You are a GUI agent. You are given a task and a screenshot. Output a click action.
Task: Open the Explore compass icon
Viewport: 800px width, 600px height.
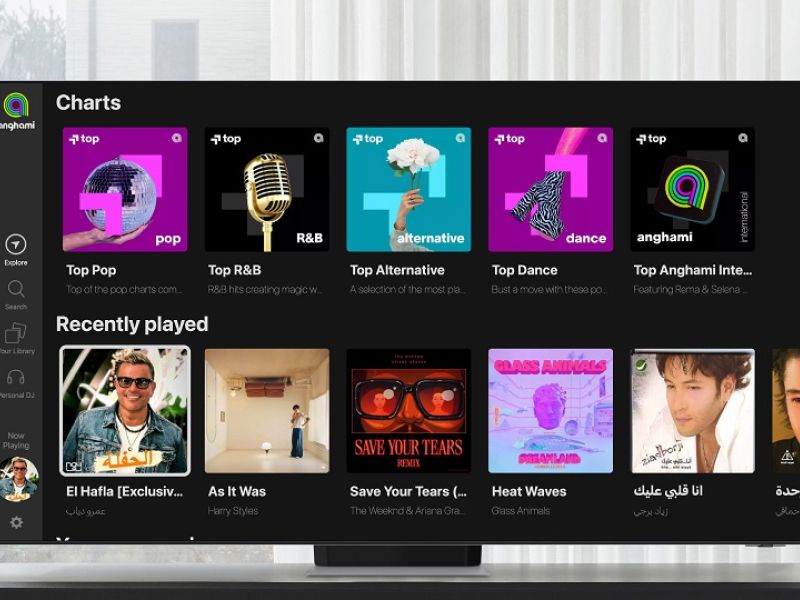[x=16, y=244]
